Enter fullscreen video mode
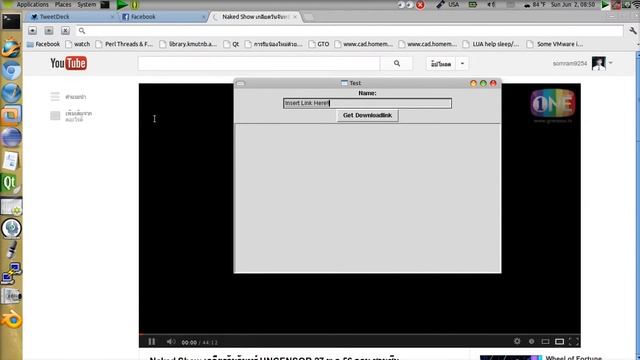The width and height of the screenshot is (640, 360). (573, 341)
